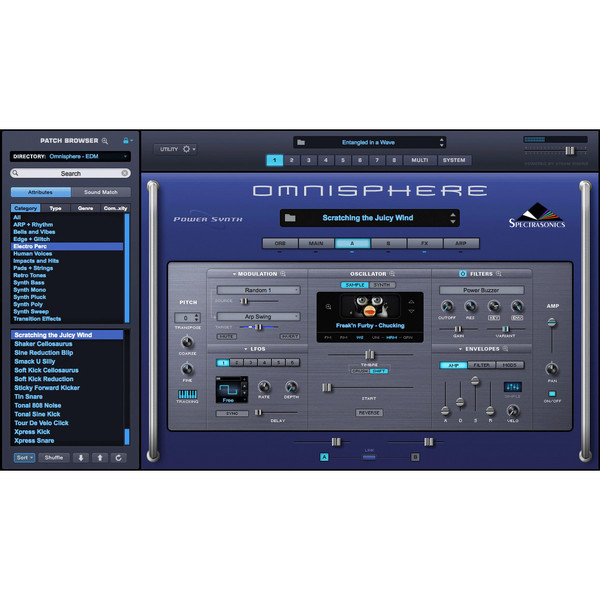Open the Sort dropdown
Image resolution: width=600 pixels, height=600 pixels.
(x=24, y=458)
